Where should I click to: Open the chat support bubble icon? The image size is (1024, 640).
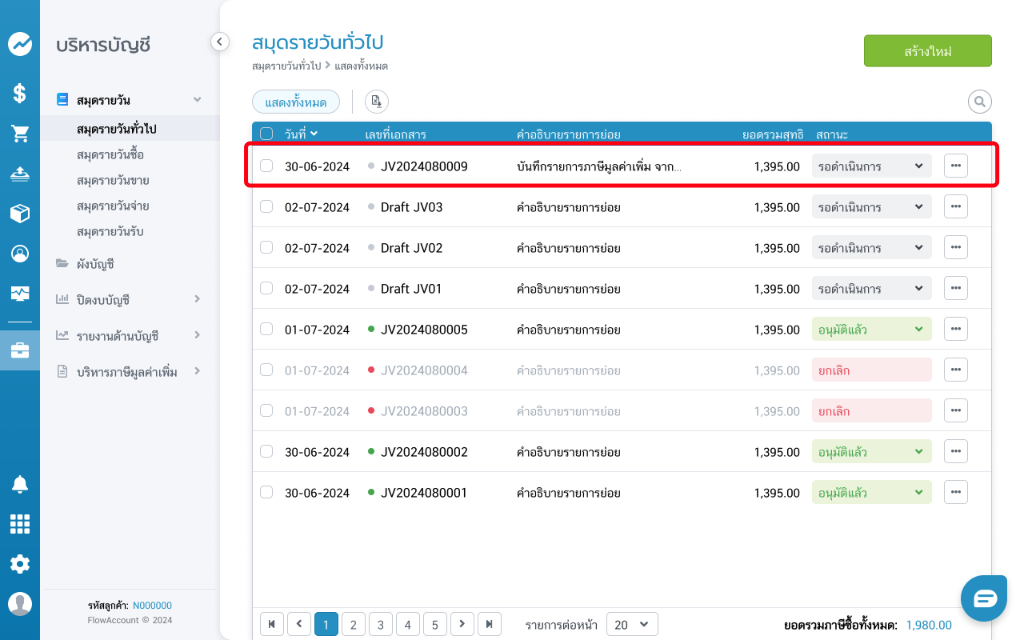pyautogui.click(x=985, y=598)
